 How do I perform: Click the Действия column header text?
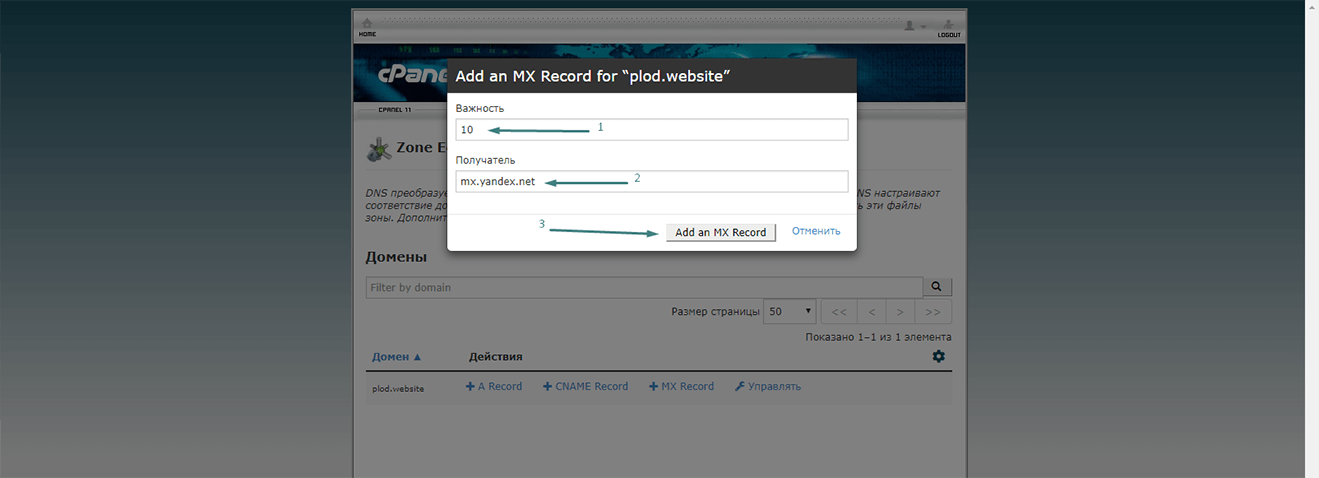[x=496, y=357]
